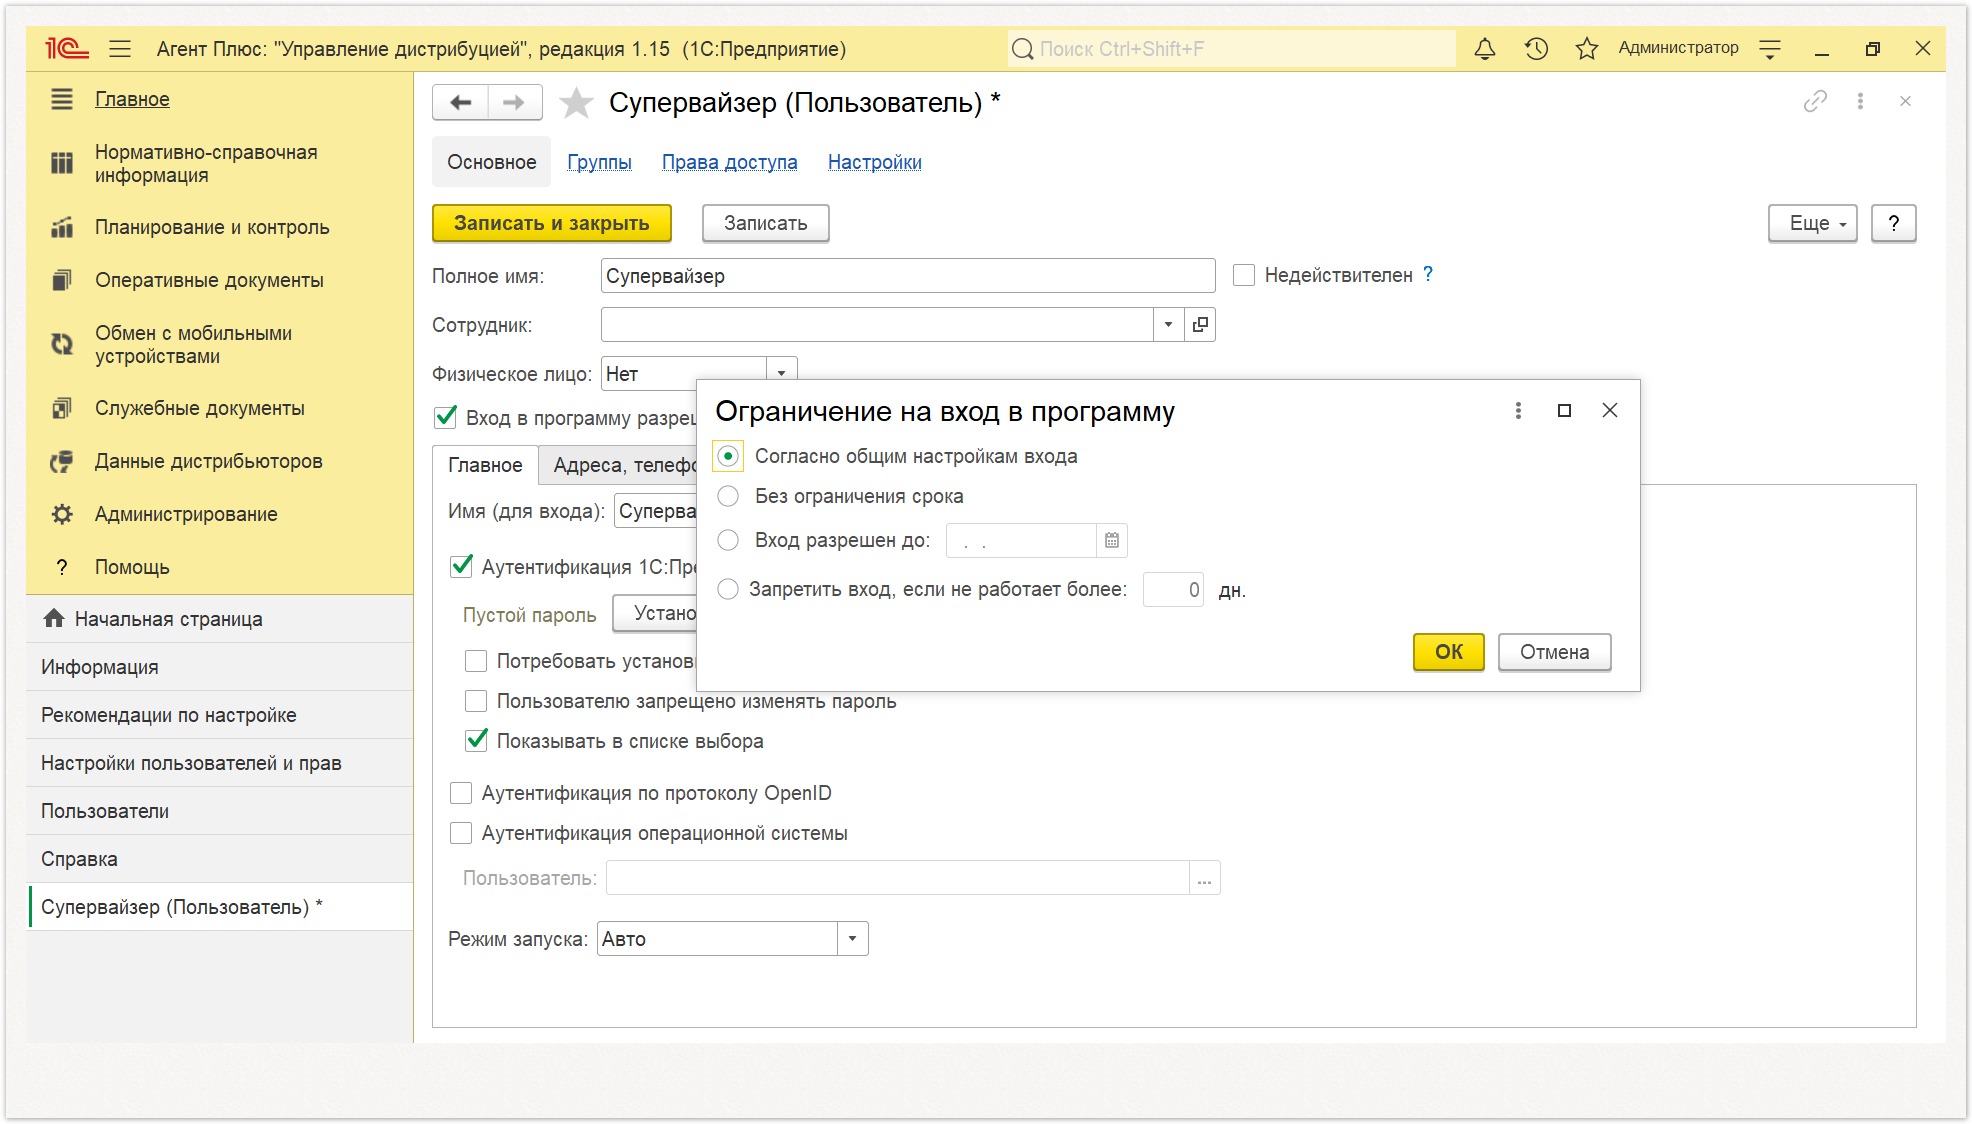
Task: Expand Режим запуска dropdown arrow
Action: 852,938
